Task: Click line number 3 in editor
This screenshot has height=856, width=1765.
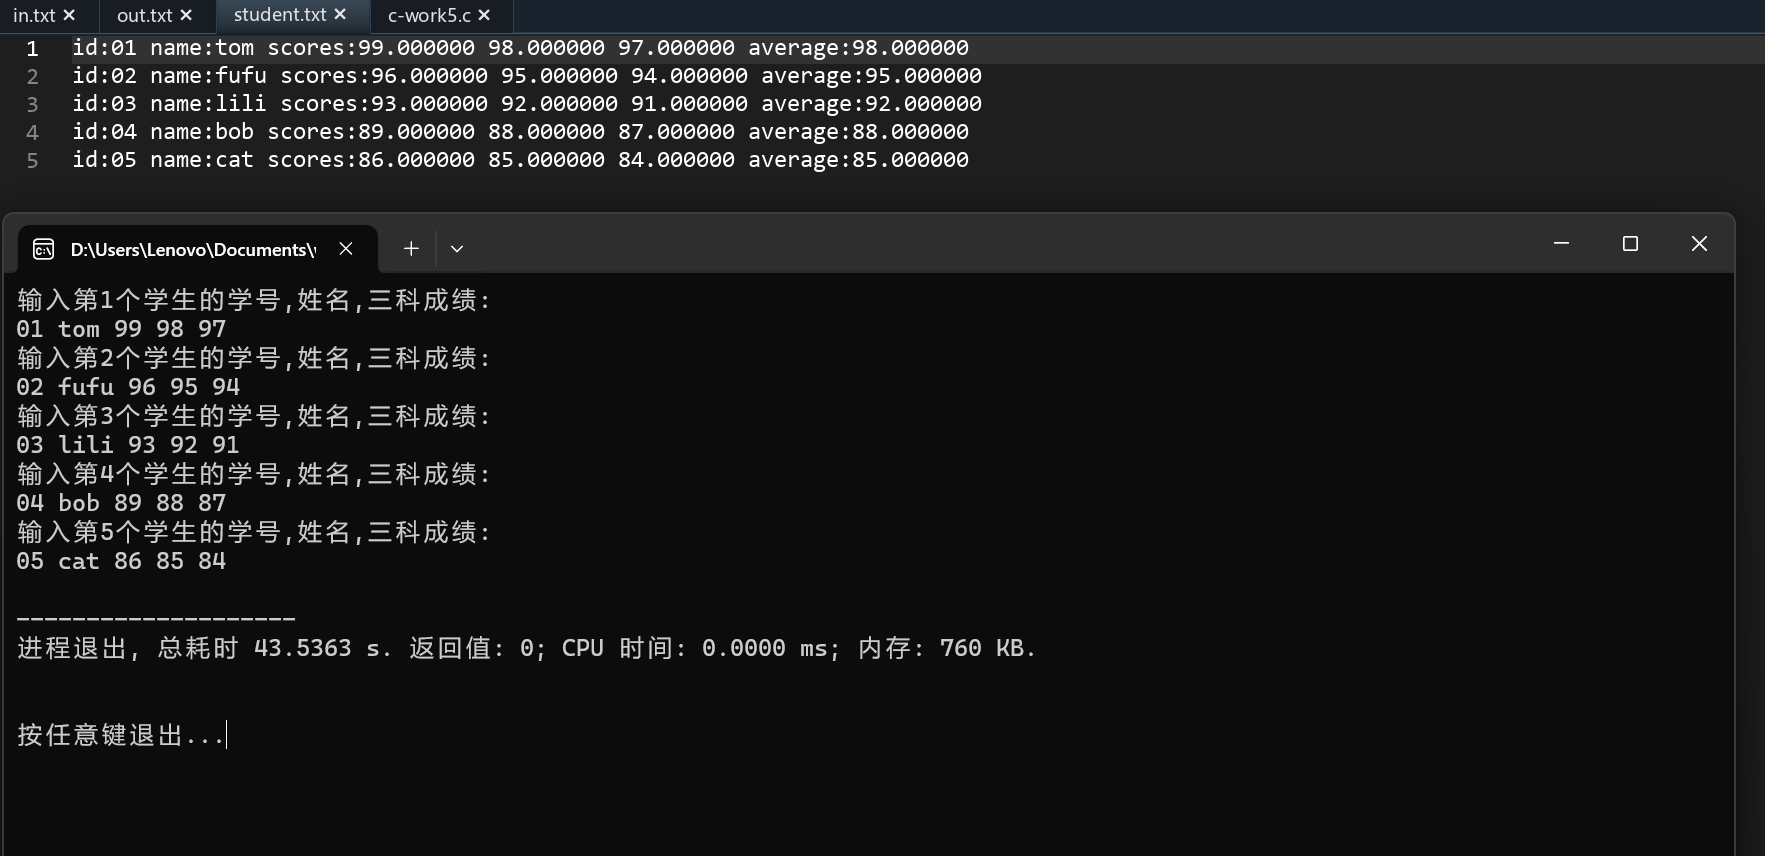Action: point(33,104)
